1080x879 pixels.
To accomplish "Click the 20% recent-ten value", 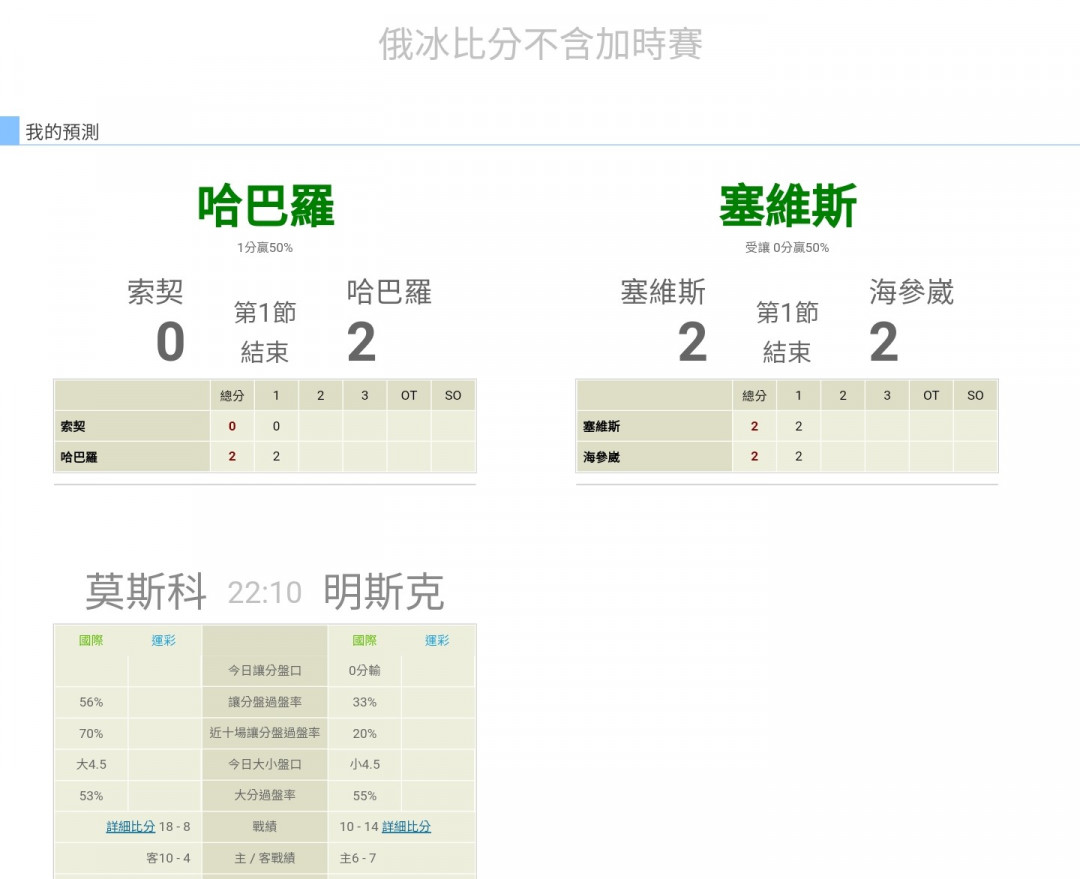I will point(364,734).
